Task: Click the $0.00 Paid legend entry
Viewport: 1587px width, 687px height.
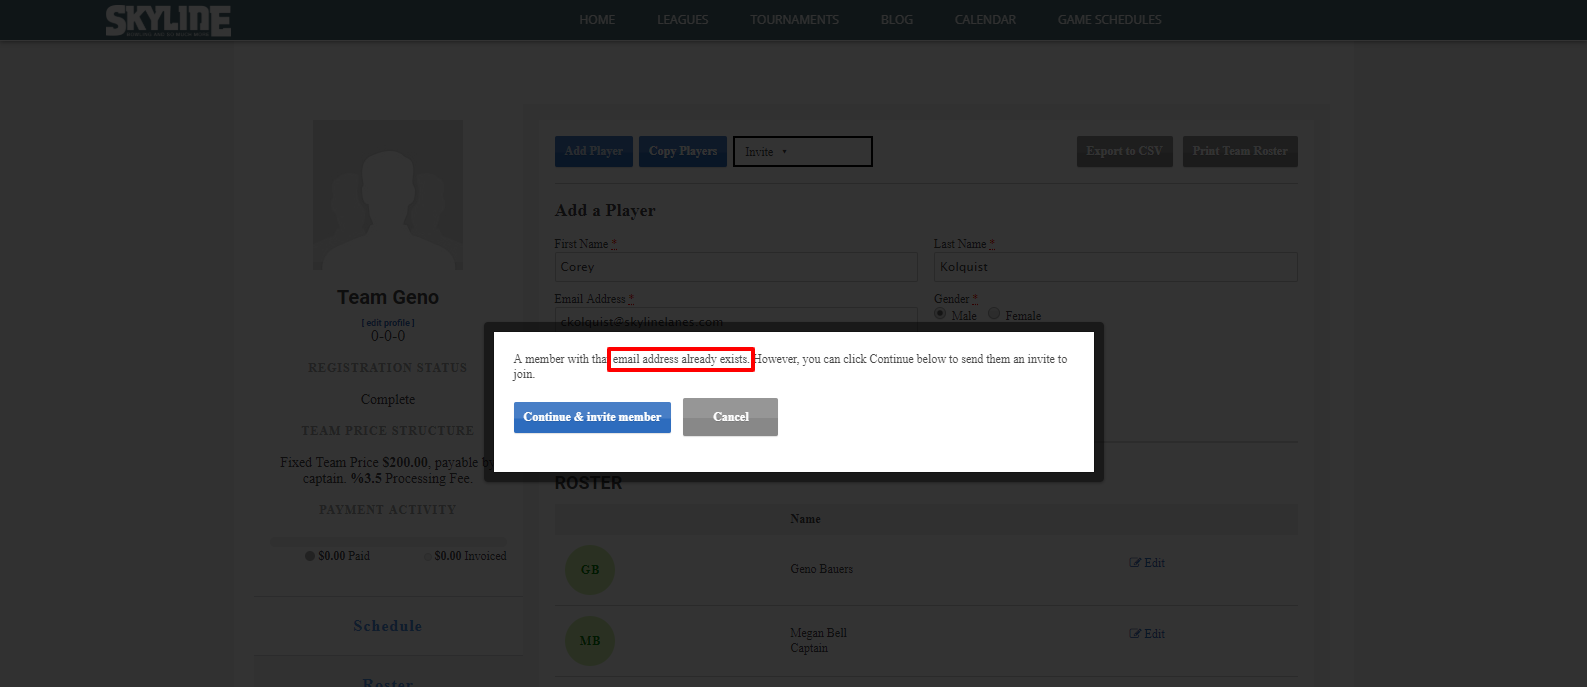Action: click(x=338, y=556)
